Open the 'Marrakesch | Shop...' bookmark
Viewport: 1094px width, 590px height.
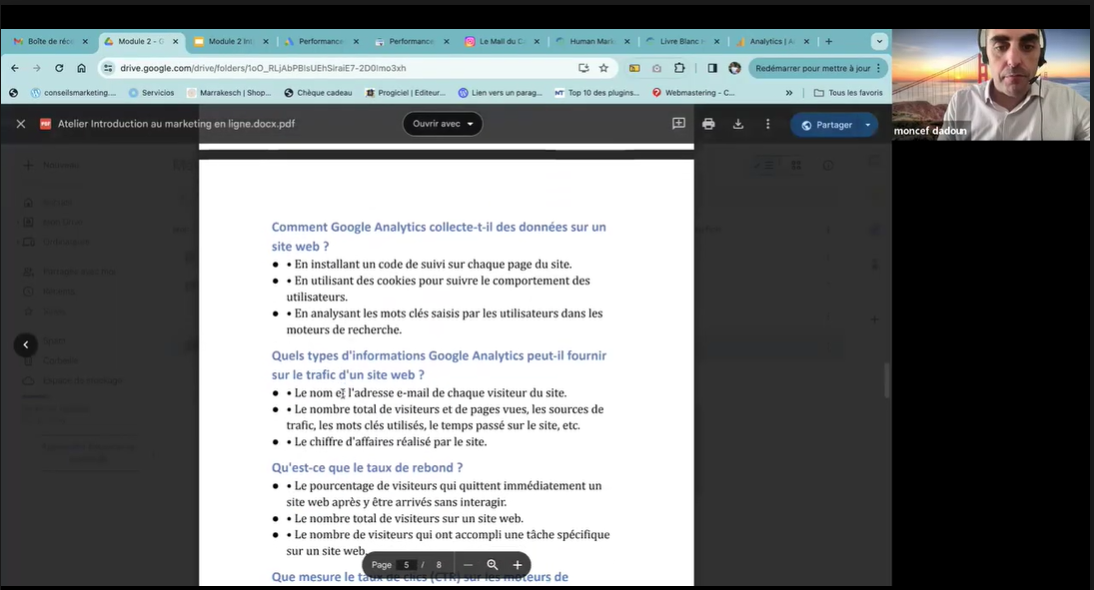click(x=229, y=93)
